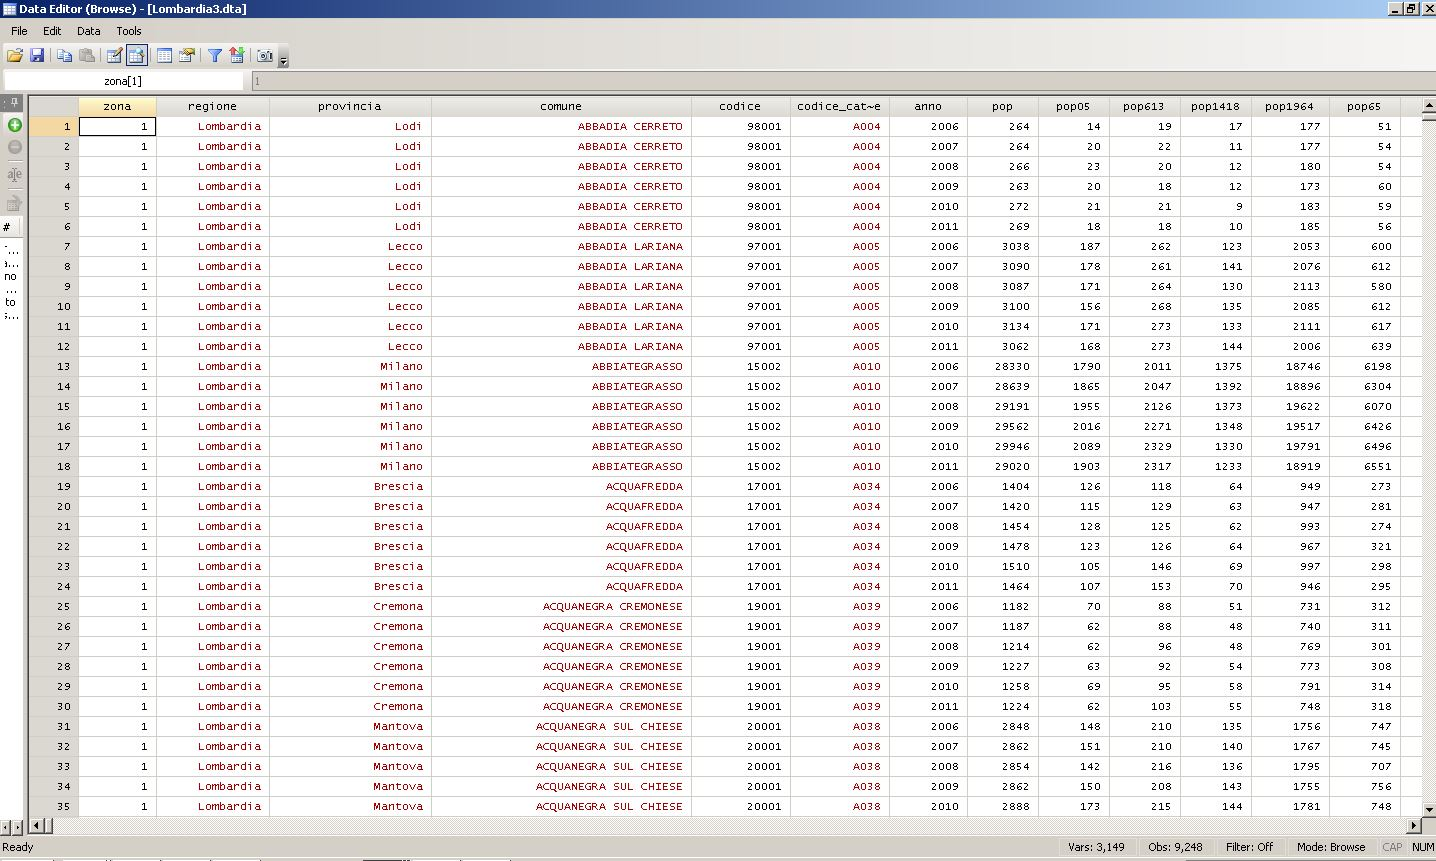Click comune cell ABBADIA LARIANA in row 7

tap(561, 246)
